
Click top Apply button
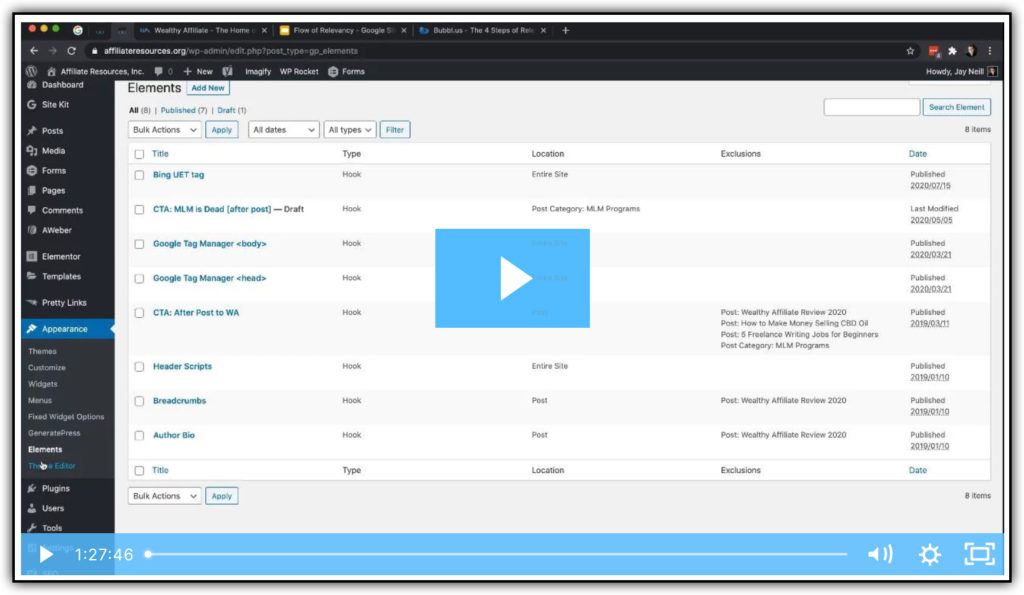tap(221, 130)
